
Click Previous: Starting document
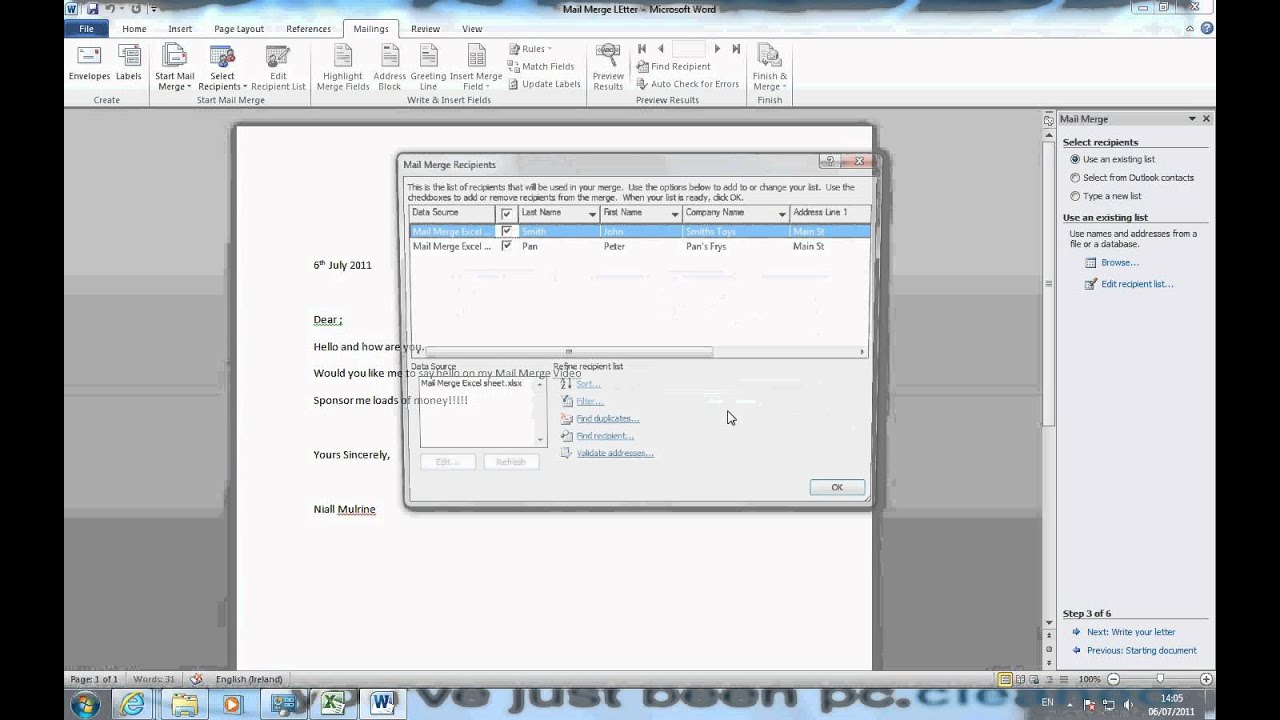coord(1141,650)
